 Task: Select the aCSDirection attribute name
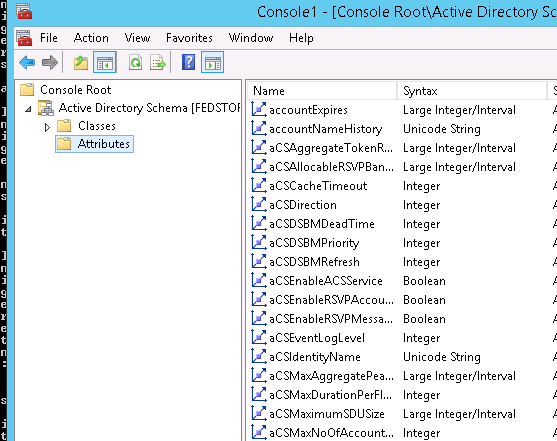303,205
